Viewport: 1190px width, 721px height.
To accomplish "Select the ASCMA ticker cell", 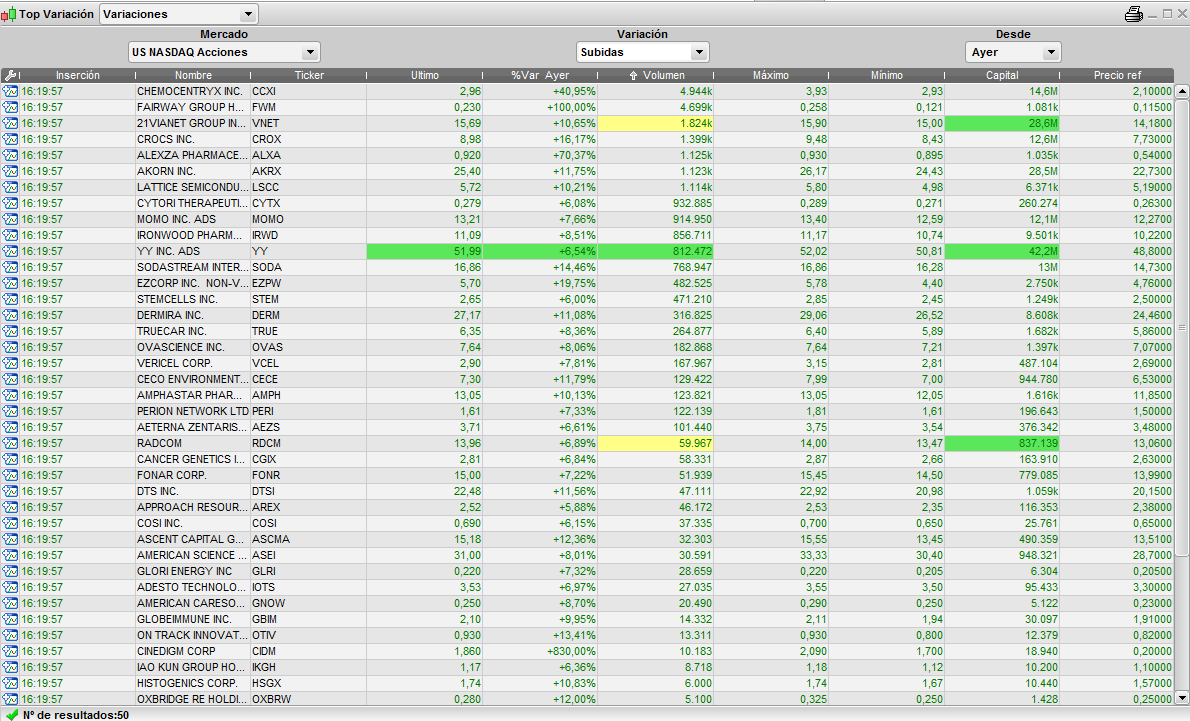I will click(x=308, y=539).
